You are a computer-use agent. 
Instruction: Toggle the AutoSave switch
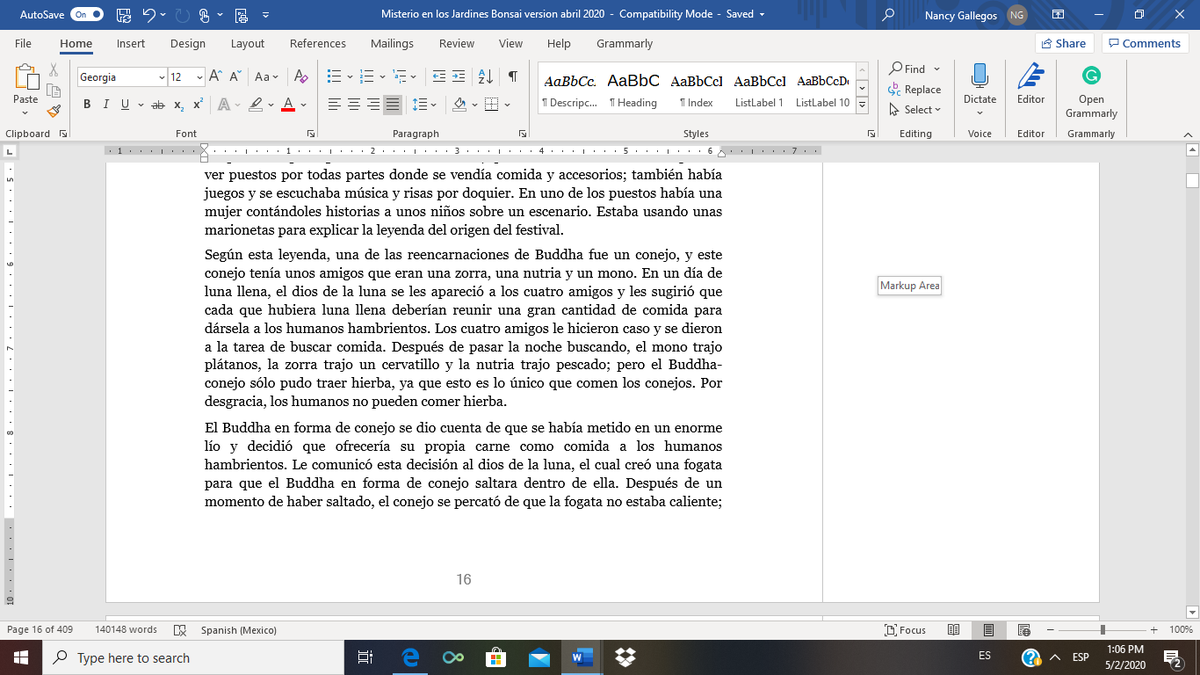point(87,15)
